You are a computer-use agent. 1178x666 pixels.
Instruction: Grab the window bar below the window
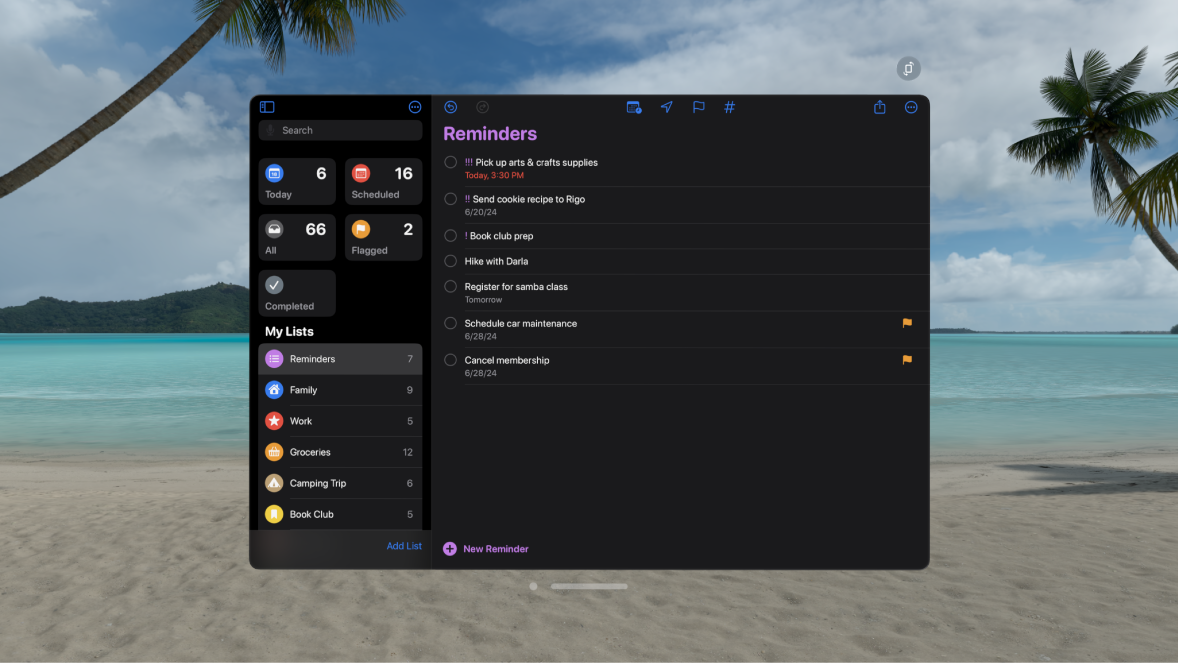pyautogui.click(x=589, y=586)
